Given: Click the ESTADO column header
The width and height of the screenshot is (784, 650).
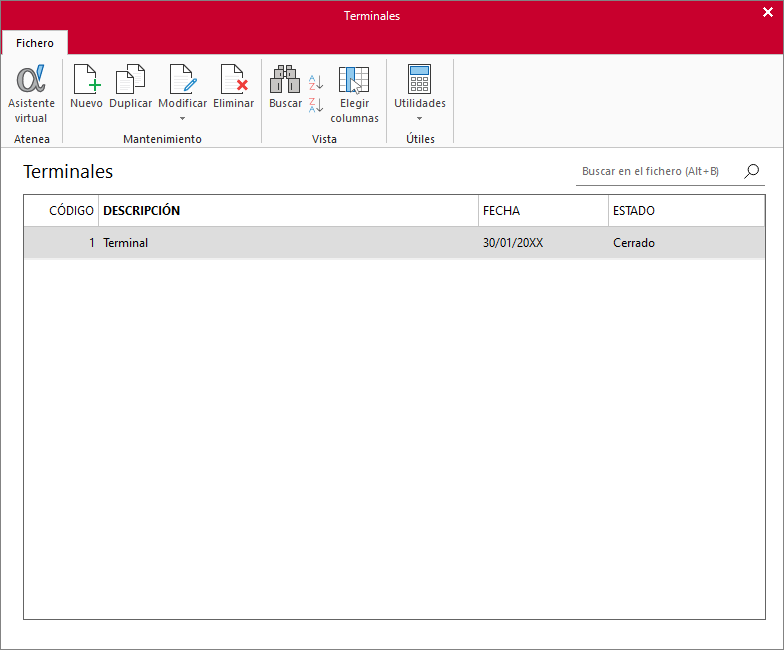Looking at the screenshot, I should (686, 210).
